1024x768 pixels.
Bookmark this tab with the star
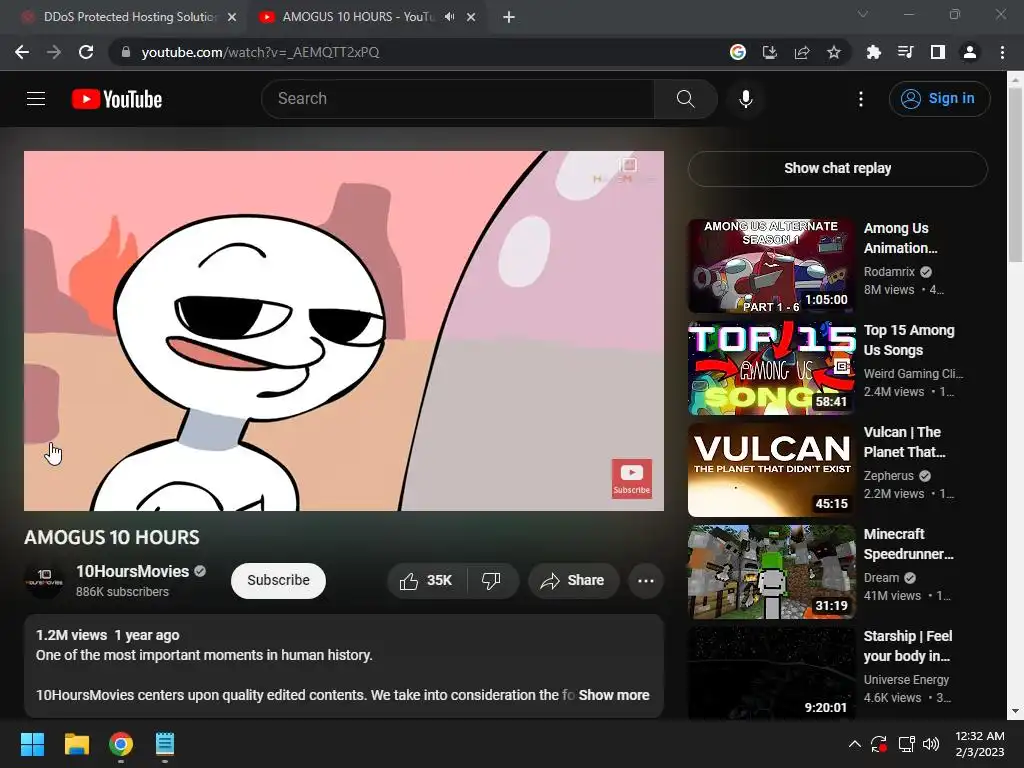click(x=834, y=52)
